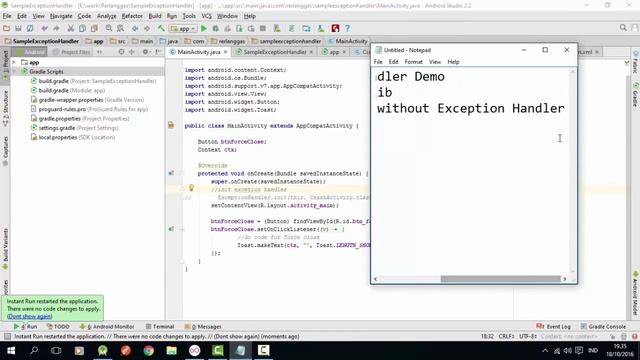Click the green Run app button
Screen dimensions: 640x360
coord(204,28)
